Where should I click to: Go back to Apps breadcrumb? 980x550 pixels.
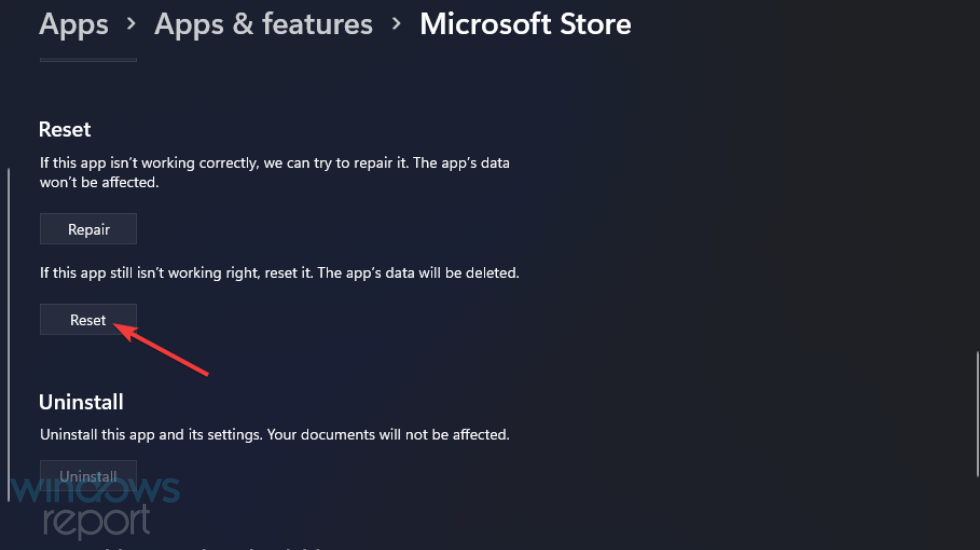pyautogui.click(x=74, y=25)
